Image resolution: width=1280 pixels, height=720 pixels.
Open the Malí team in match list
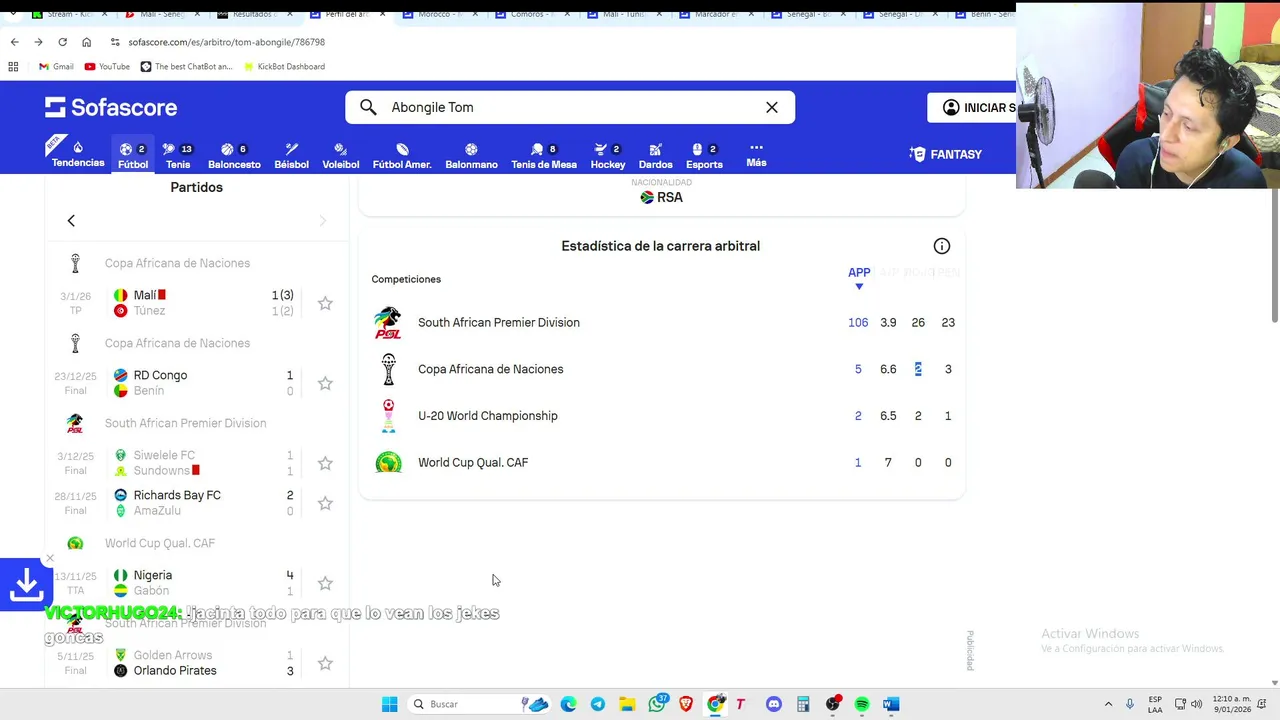point(145,295)
